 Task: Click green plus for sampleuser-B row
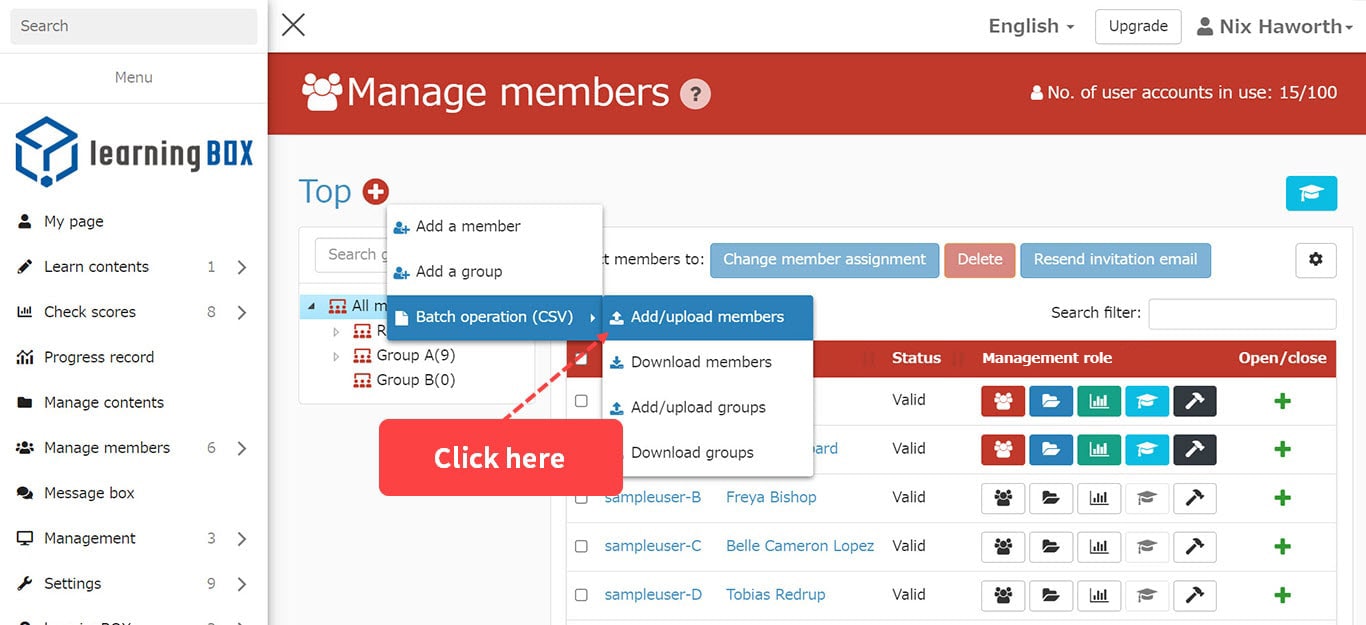click(x=1282, y=498)
